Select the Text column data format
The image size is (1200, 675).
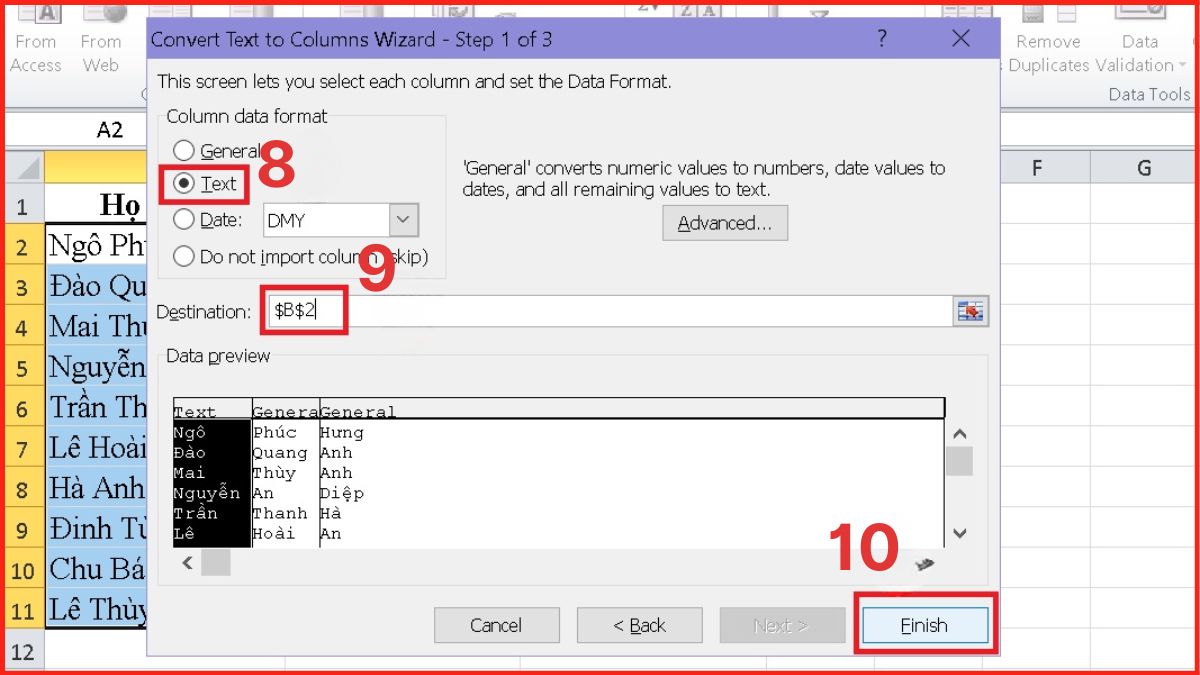185,184
